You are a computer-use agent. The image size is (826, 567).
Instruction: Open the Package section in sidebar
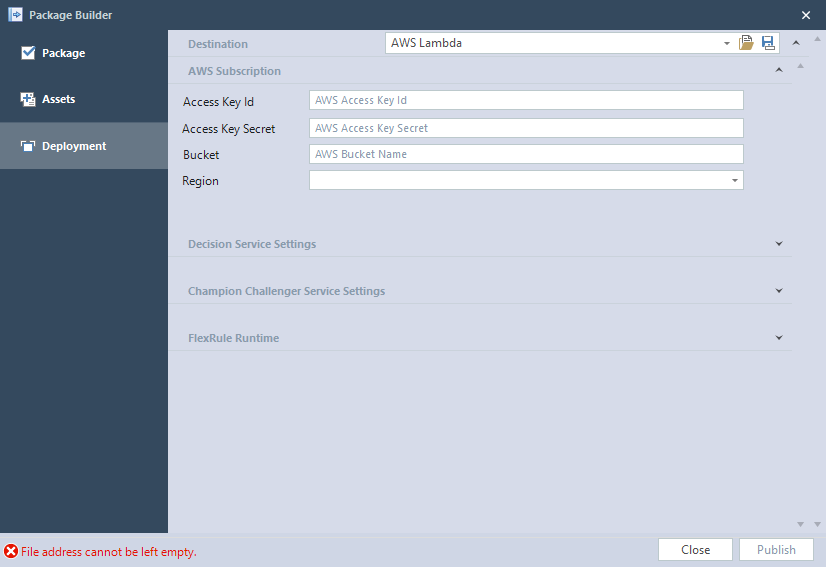84,53
